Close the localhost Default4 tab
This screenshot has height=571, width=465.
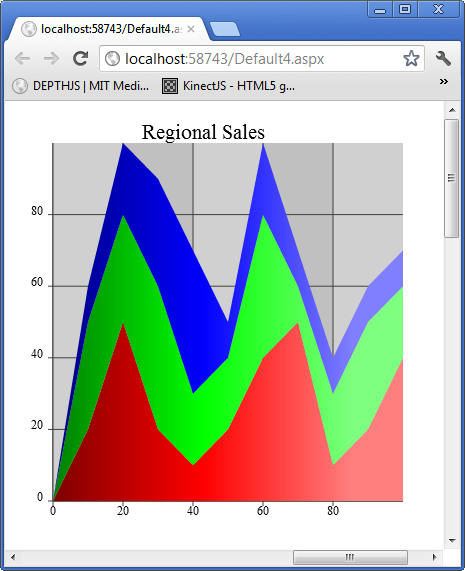(191, 29)
